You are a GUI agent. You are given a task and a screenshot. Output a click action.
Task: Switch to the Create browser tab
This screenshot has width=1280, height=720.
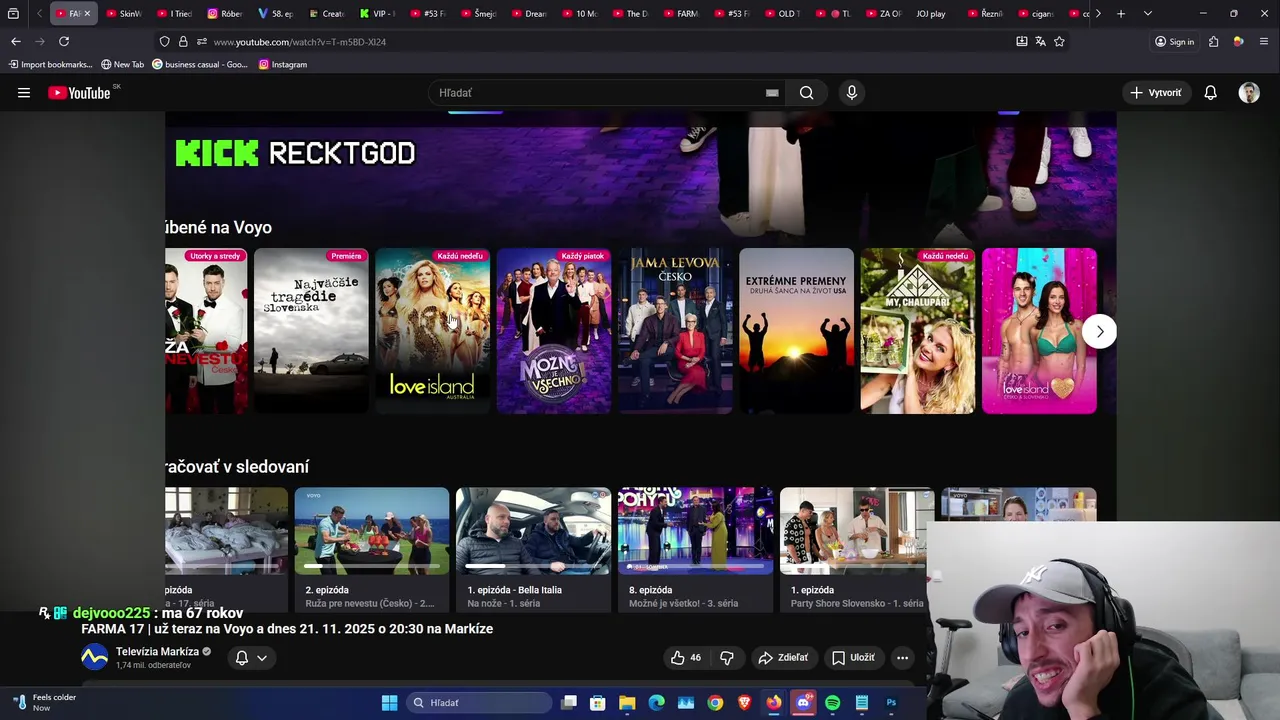click(x=326, y=14)
